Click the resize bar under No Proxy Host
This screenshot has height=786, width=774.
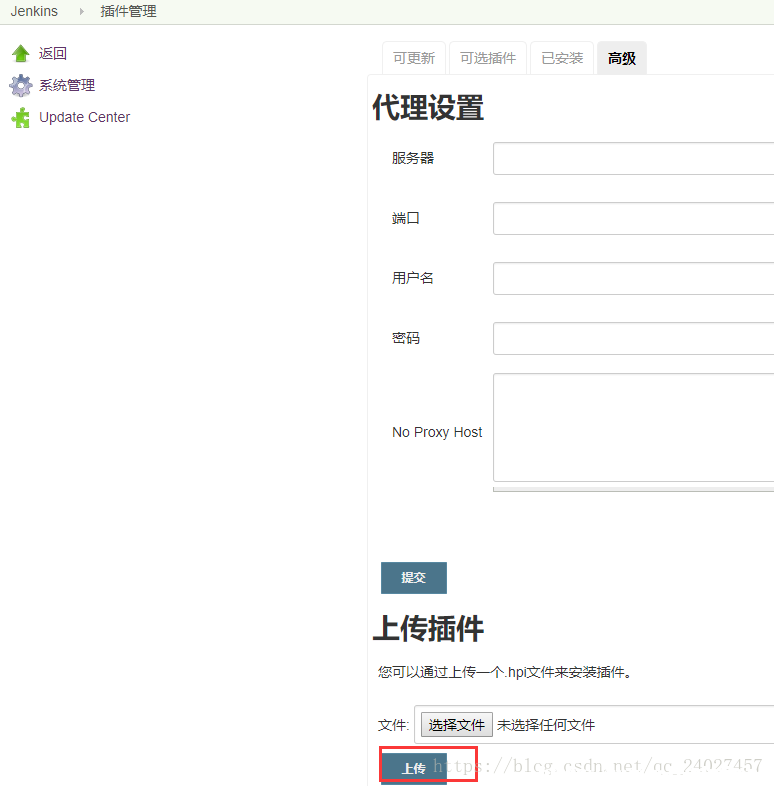click(x=634, y=489)
